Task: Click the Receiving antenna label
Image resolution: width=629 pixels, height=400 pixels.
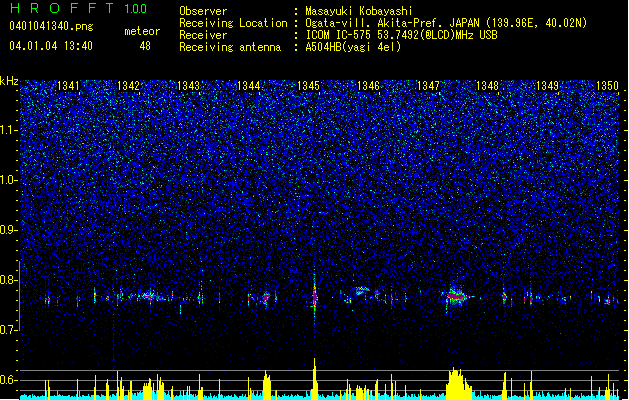Action: tap(230, 47)
